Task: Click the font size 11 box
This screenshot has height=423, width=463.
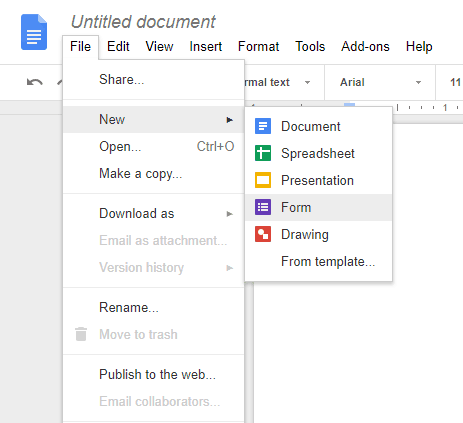Action: point(455,82)
